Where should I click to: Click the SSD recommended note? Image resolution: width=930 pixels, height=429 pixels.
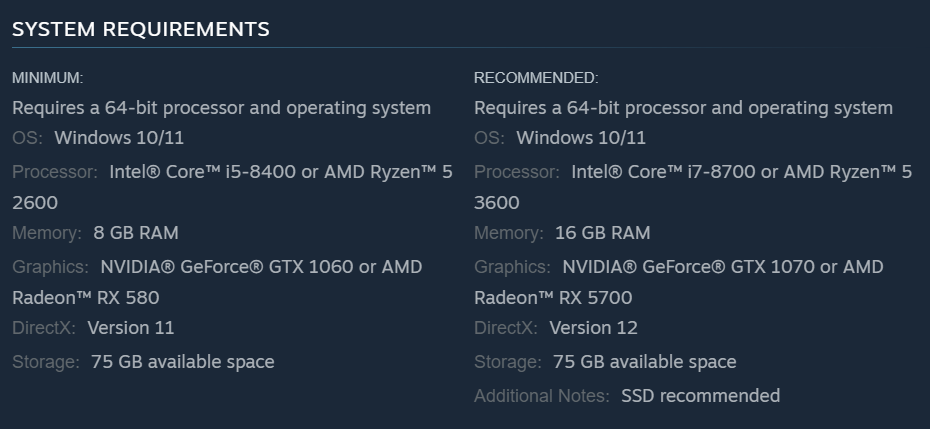(700, 396)
